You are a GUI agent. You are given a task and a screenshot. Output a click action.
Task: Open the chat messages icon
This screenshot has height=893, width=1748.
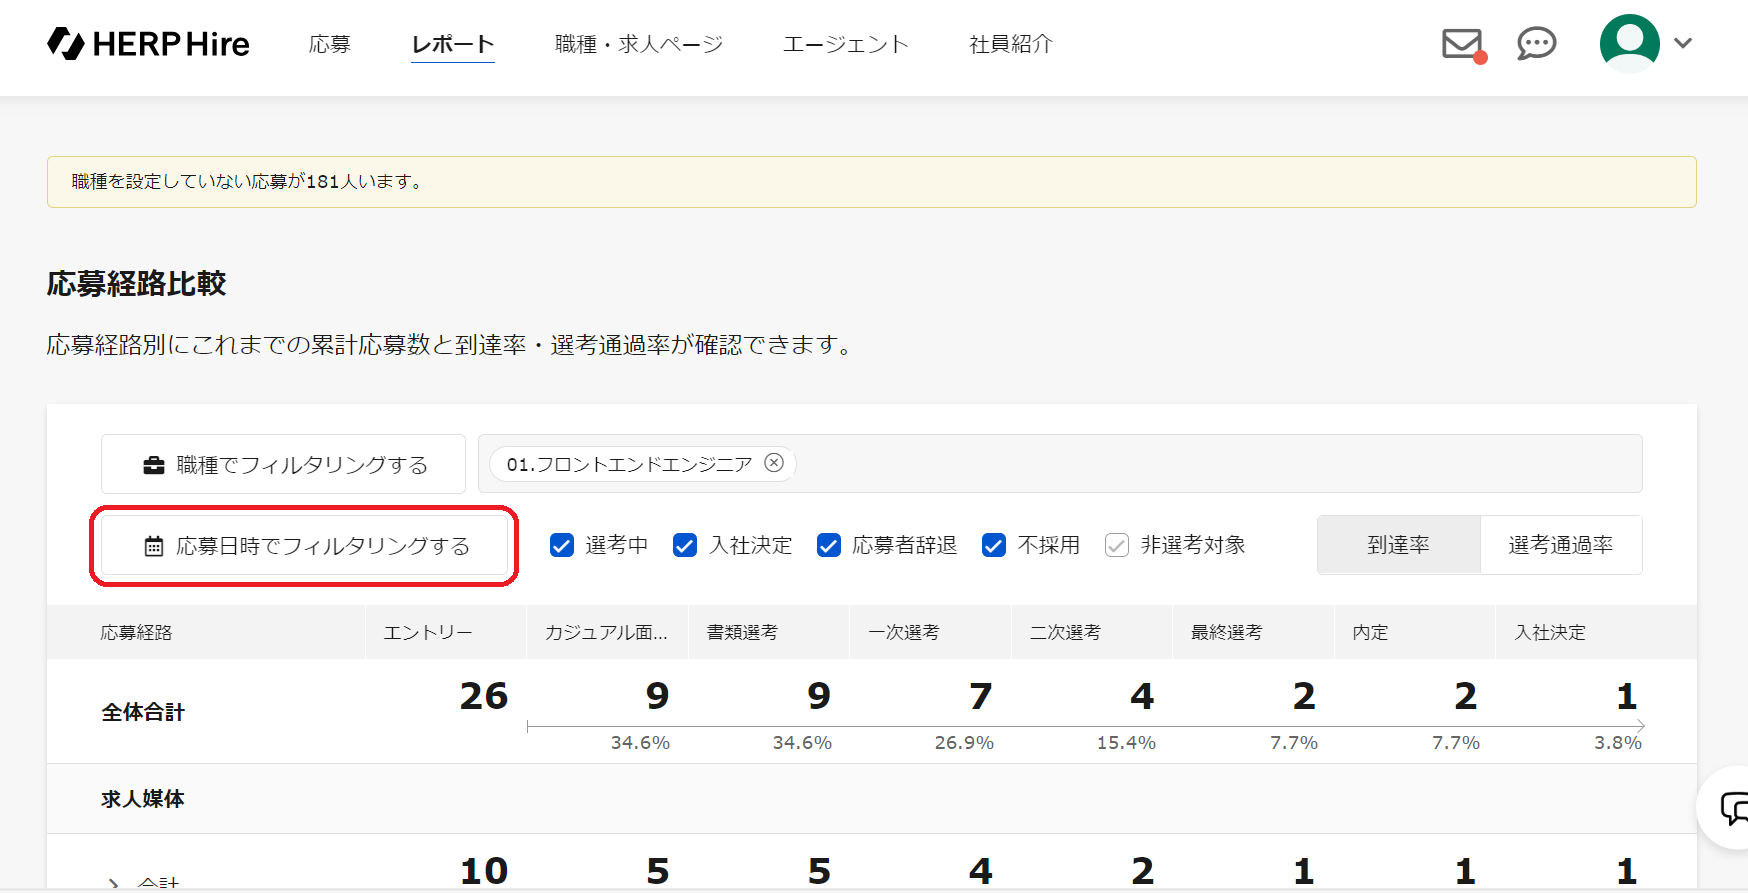[1536, 44]
